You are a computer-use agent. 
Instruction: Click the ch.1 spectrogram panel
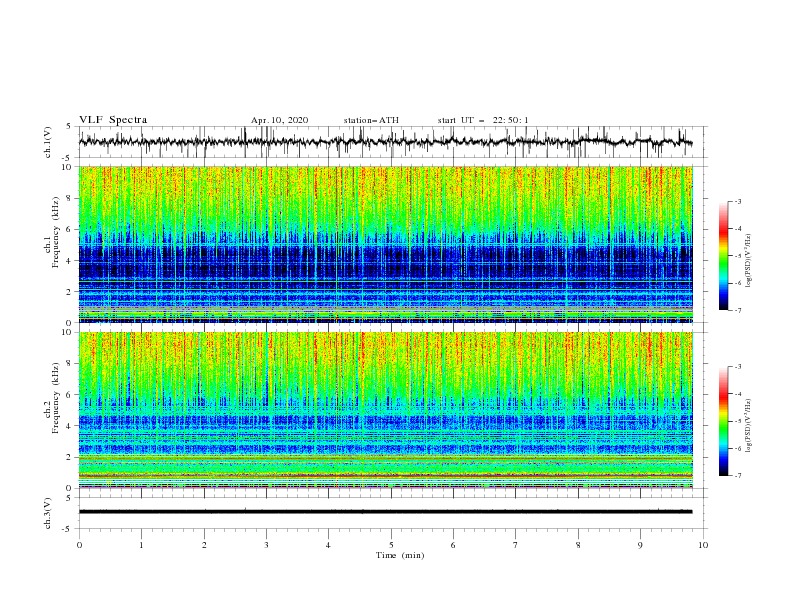(x=385, y=244)
